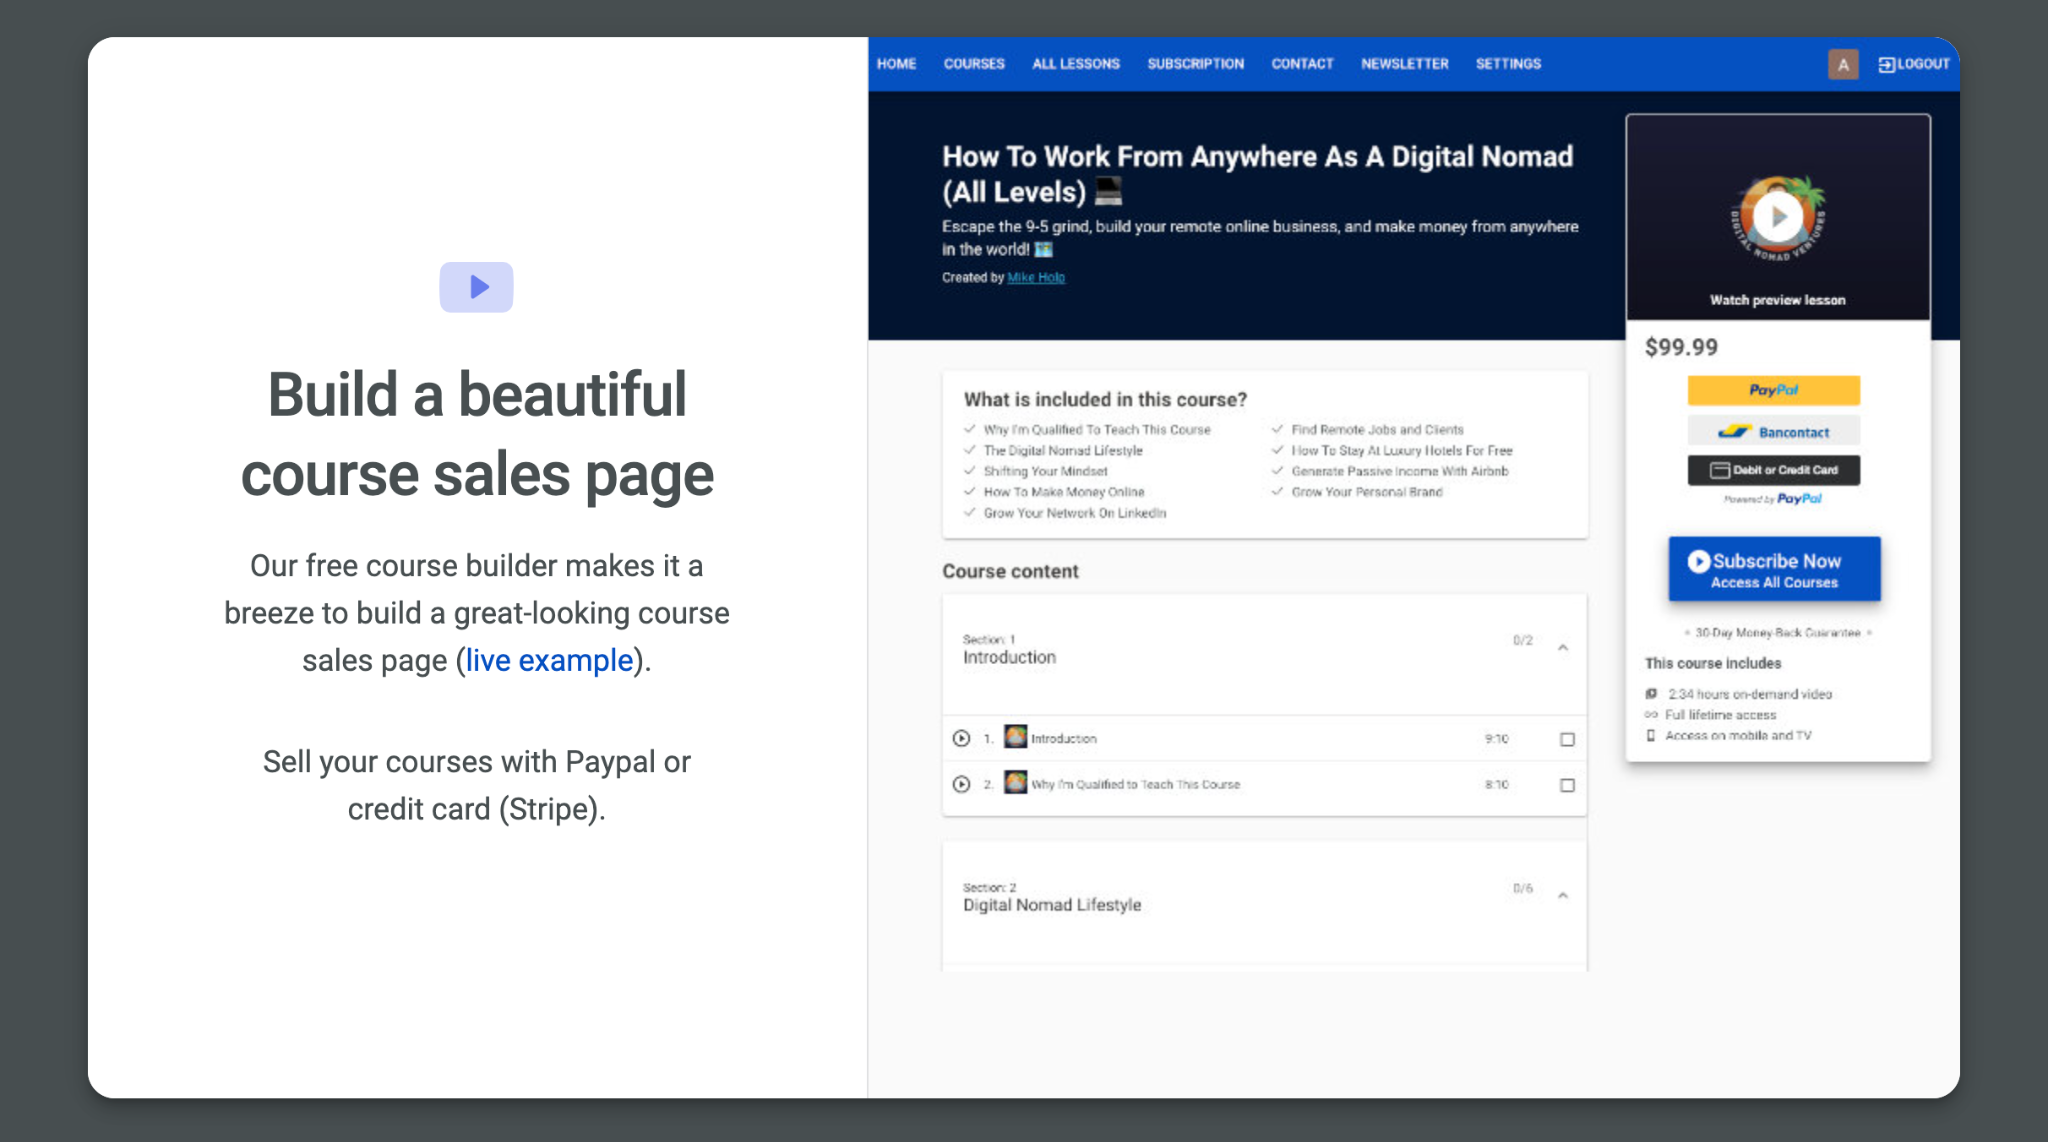Click the Introduction lesson thumbnail
2048x1142 pixels.
(x=1015, y=737)
